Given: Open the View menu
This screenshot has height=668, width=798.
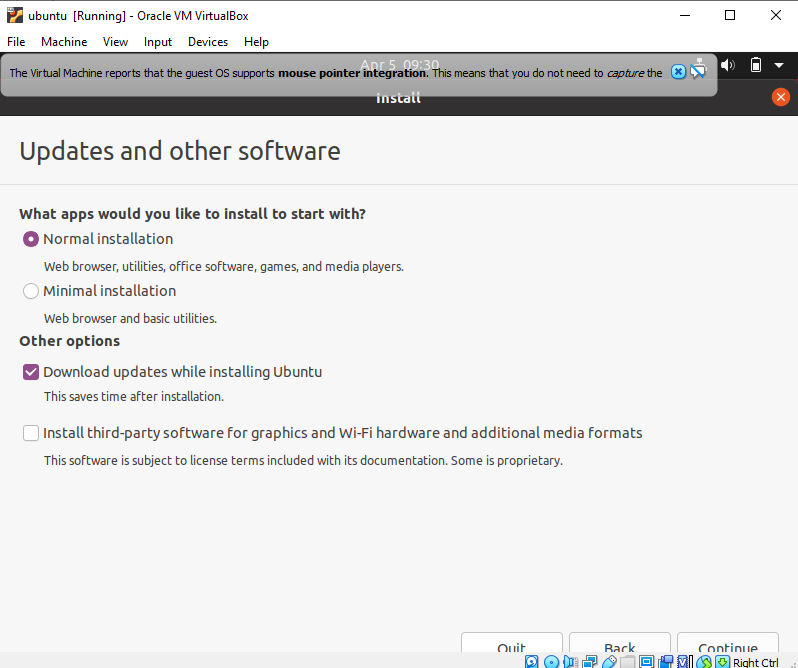Looking at the screenshot, I should (115, 42).
